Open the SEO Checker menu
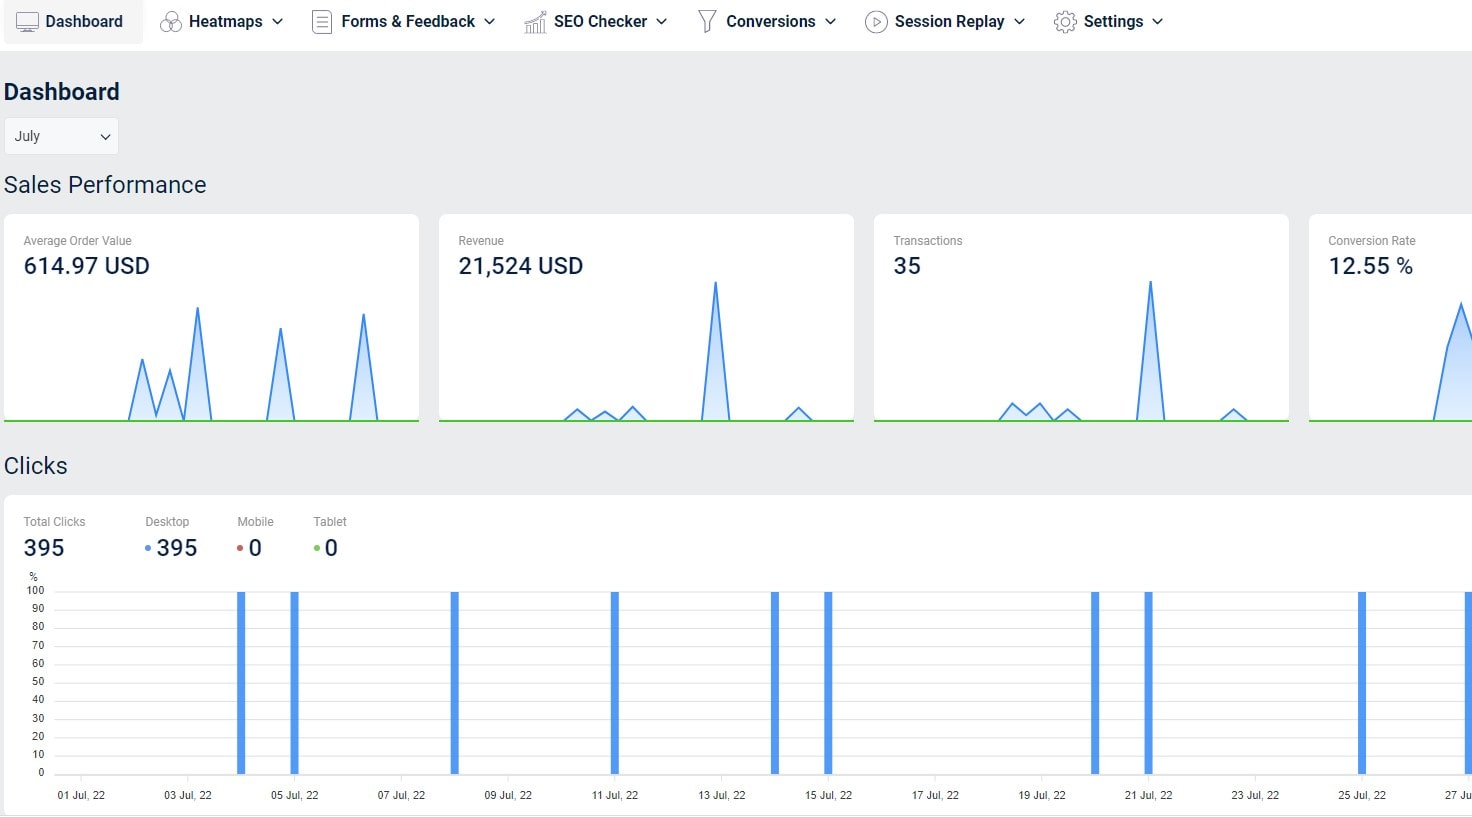The image size is (1472, 817). pos(596,22)
